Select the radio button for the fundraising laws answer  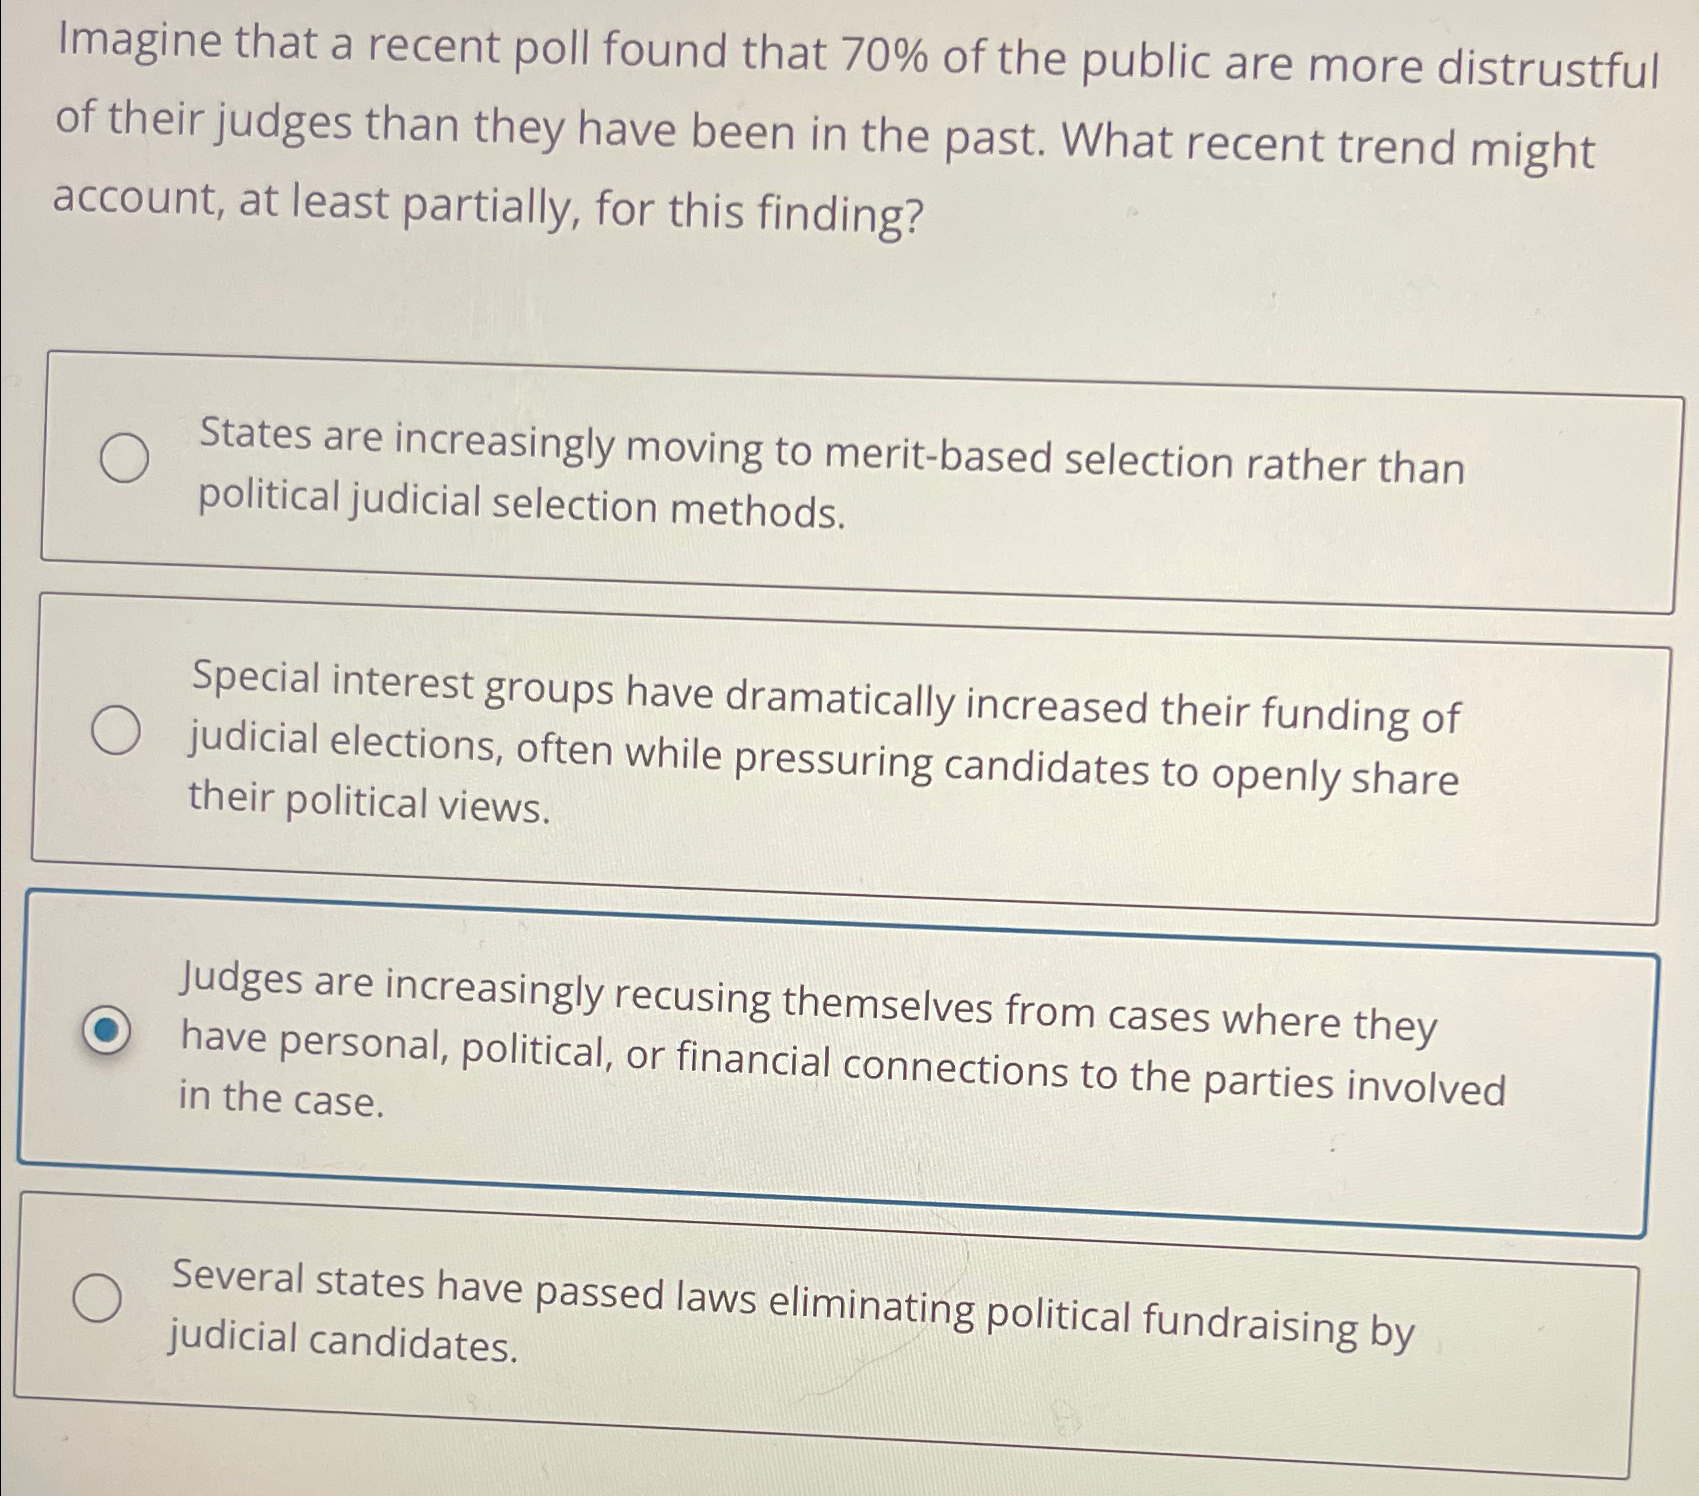99,1297
